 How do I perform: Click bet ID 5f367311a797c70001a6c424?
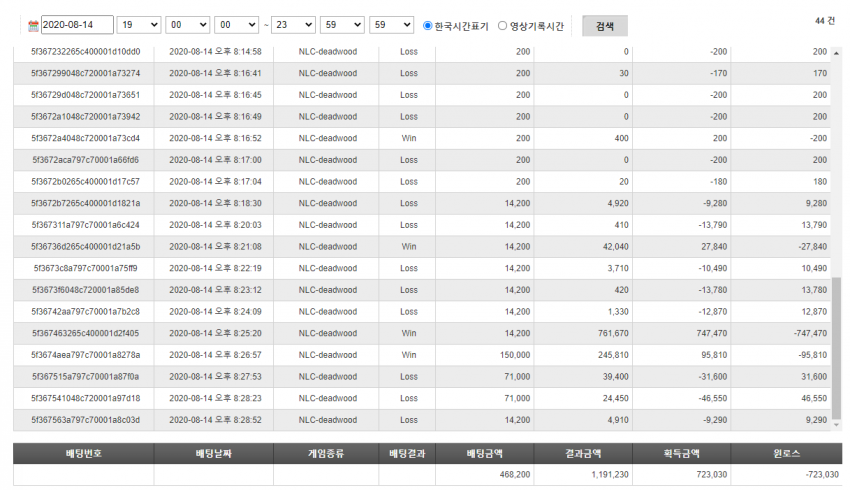(86, 225)
